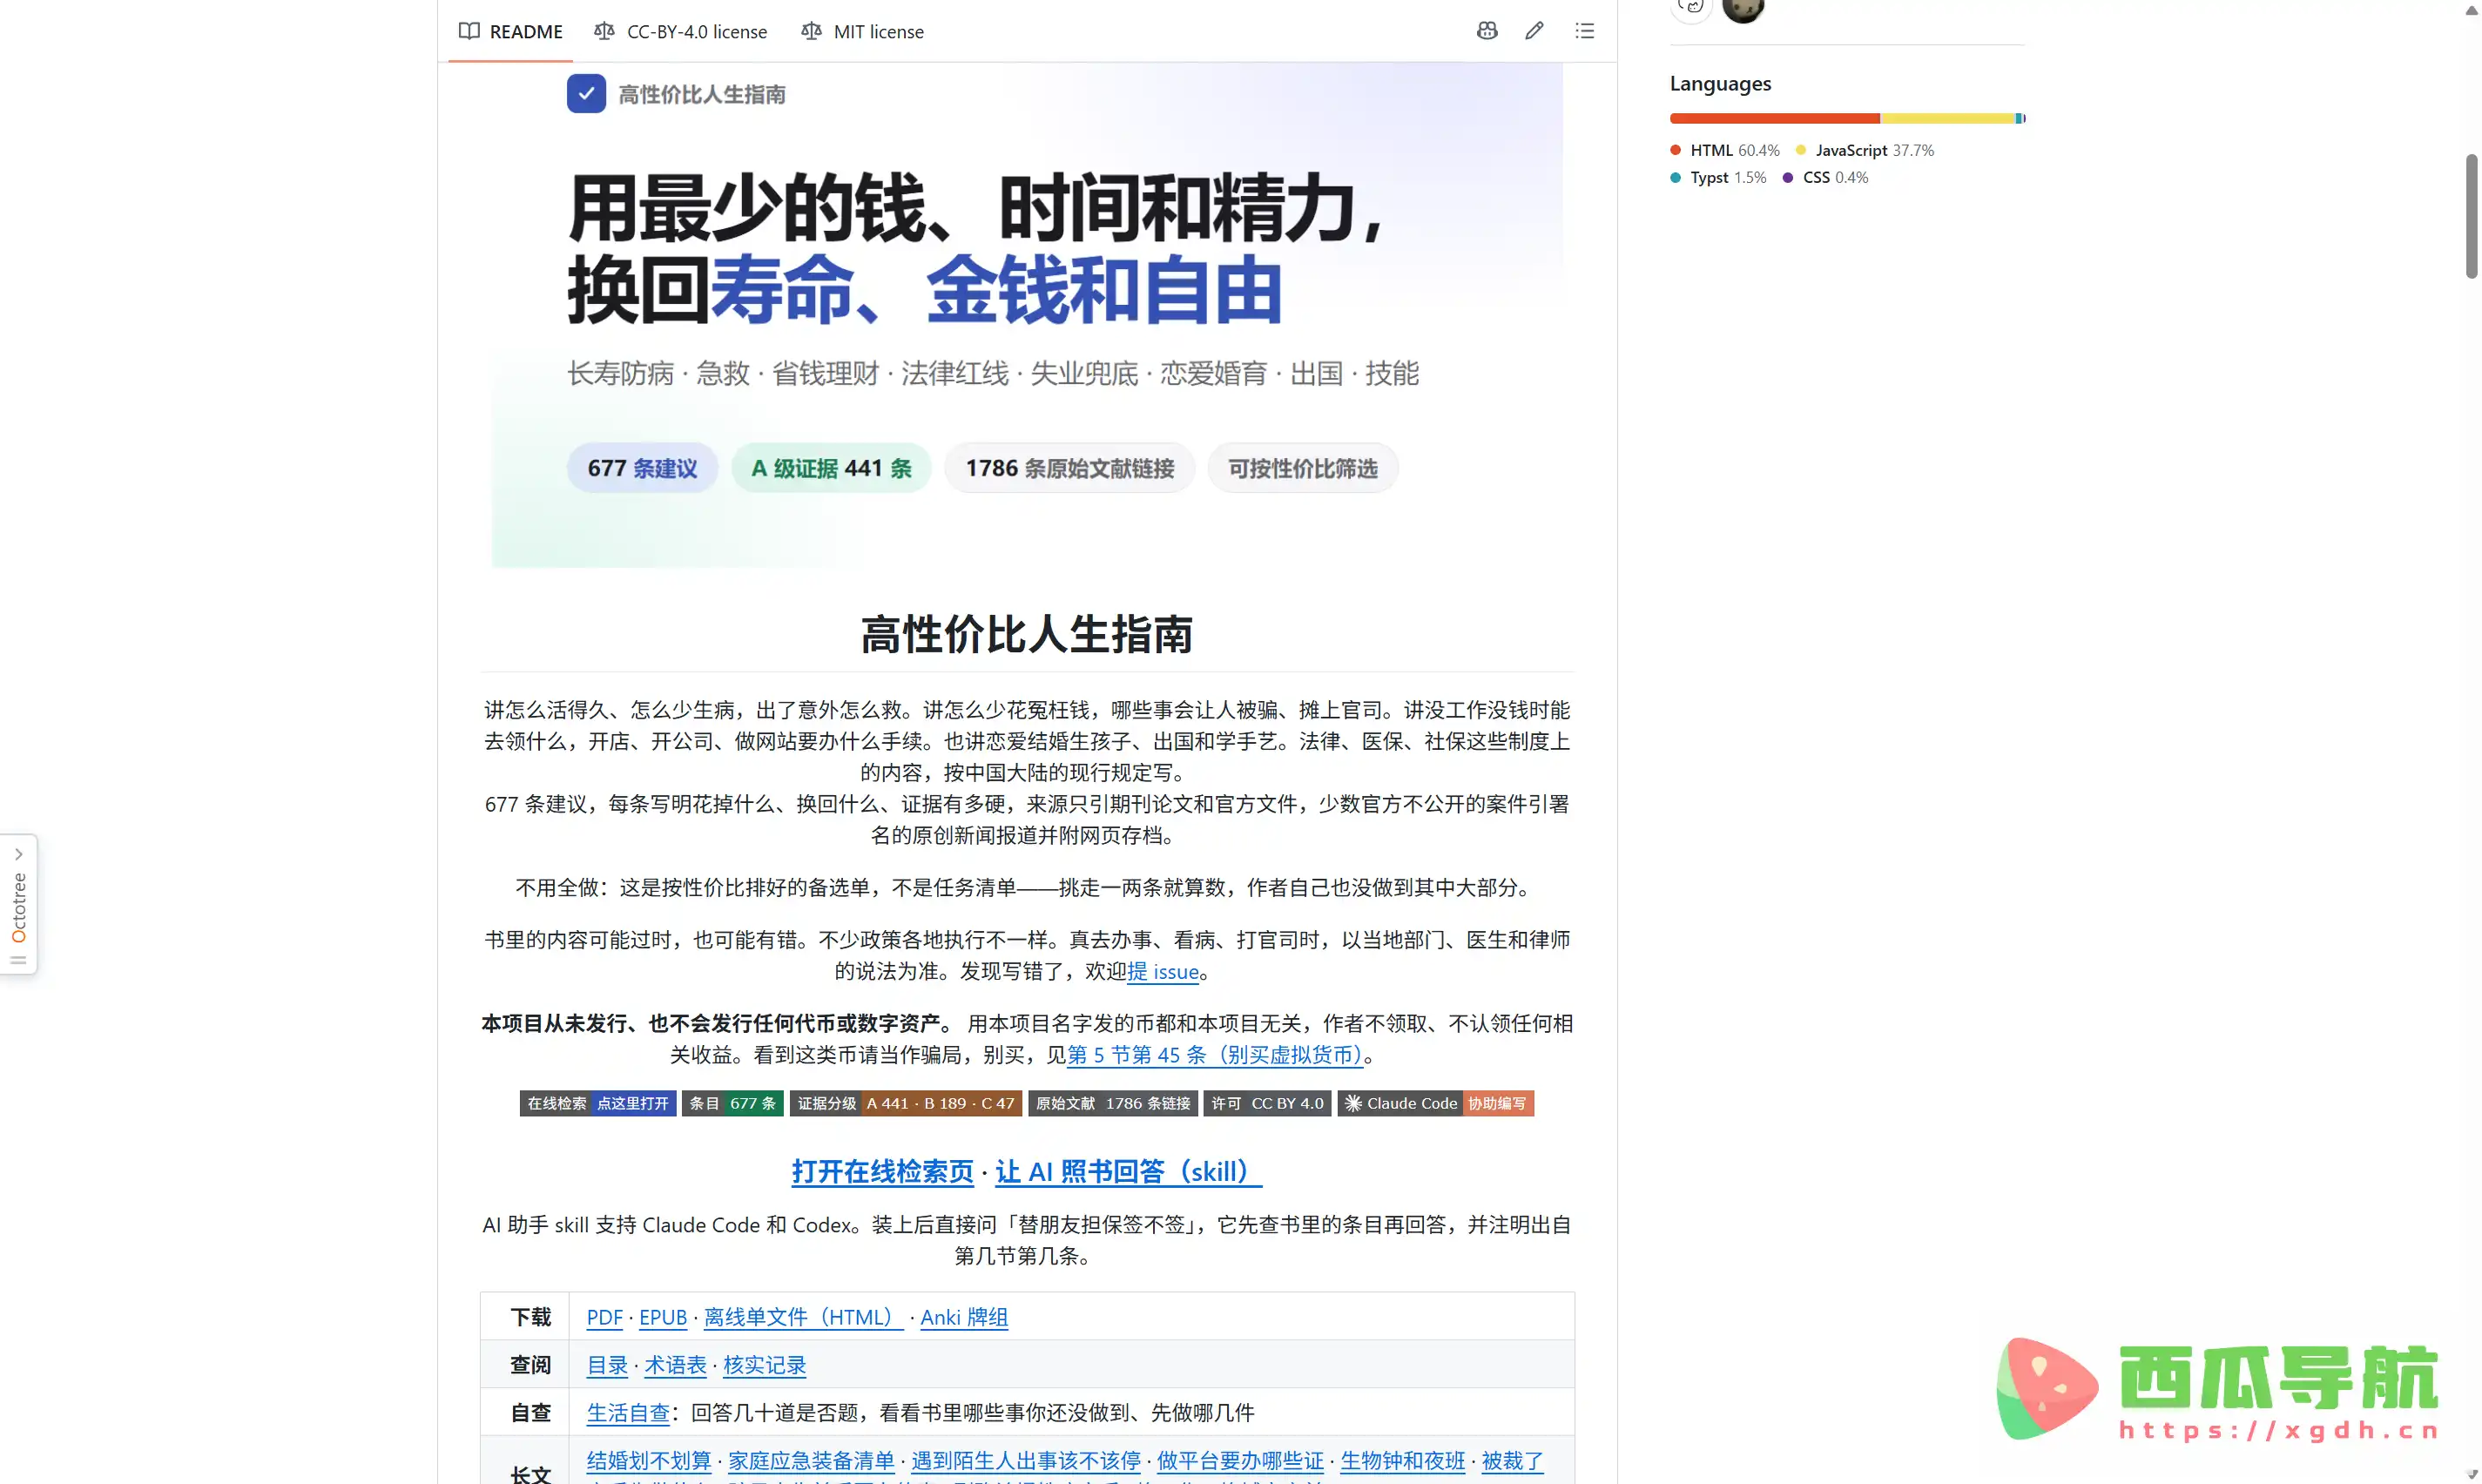
Task: Click the hero banner image 用最少的钱
Action: pos(1027,315)
